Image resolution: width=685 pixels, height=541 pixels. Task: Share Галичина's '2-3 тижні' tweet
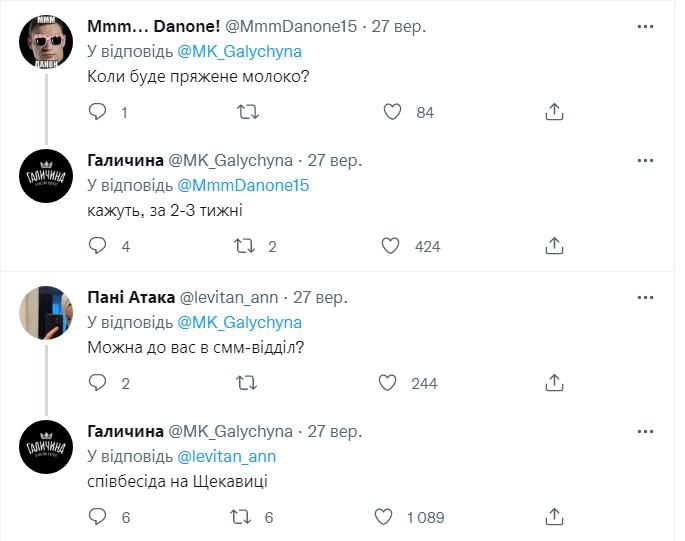coord(555,246)
